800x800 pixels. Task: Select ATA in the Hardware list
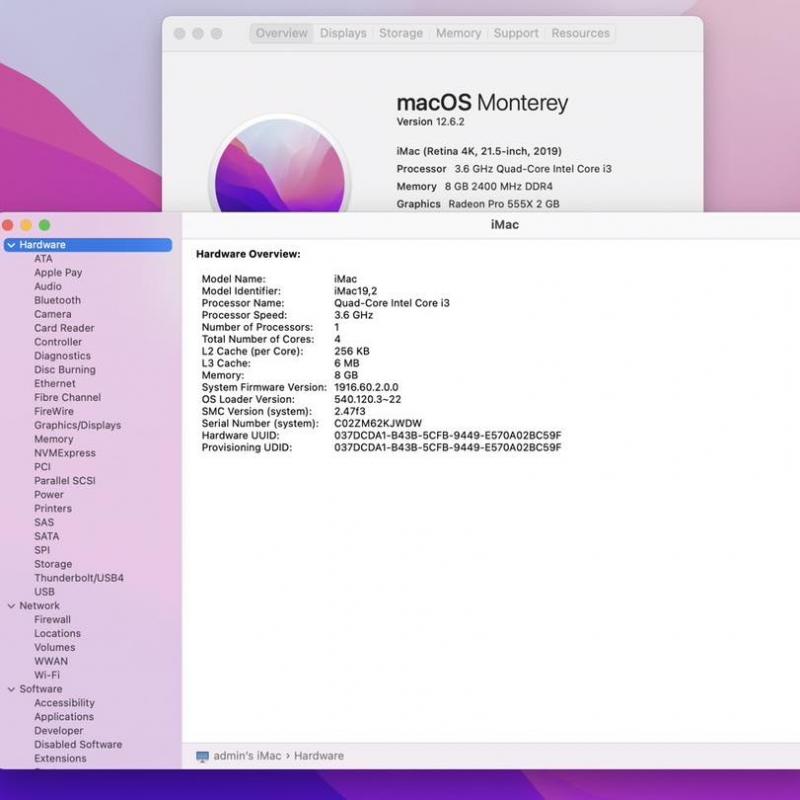coord(43,259)
